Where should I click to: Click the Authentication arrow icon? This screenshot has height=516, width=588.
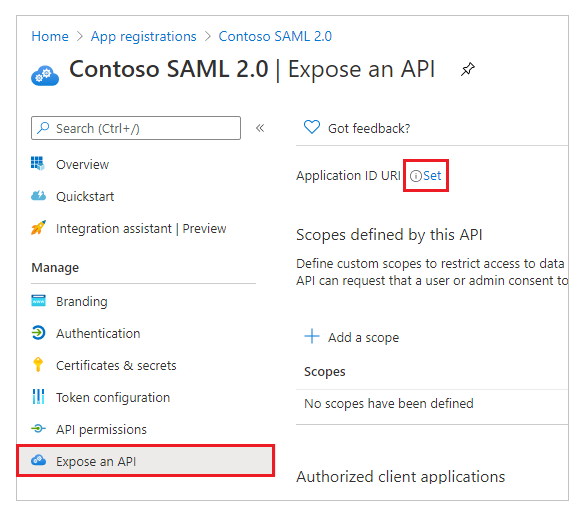[x=38, y=333]
